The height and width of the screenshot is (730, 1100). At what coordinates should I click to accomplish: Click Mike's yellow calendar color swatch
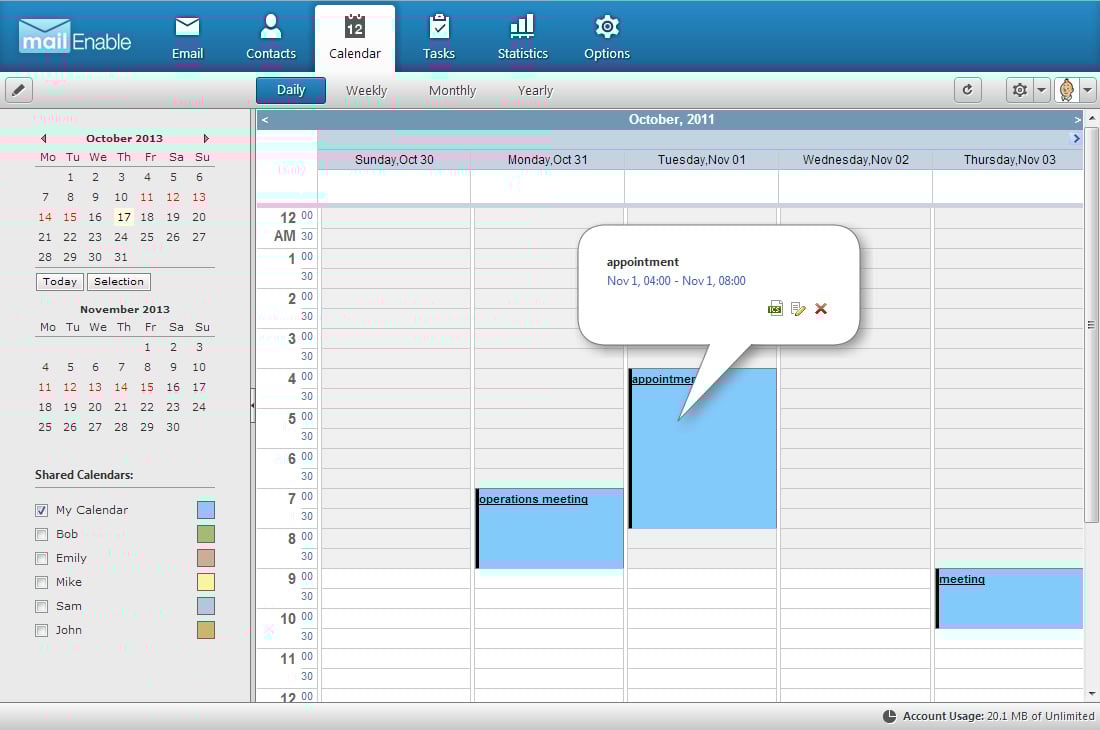(206, 582)
